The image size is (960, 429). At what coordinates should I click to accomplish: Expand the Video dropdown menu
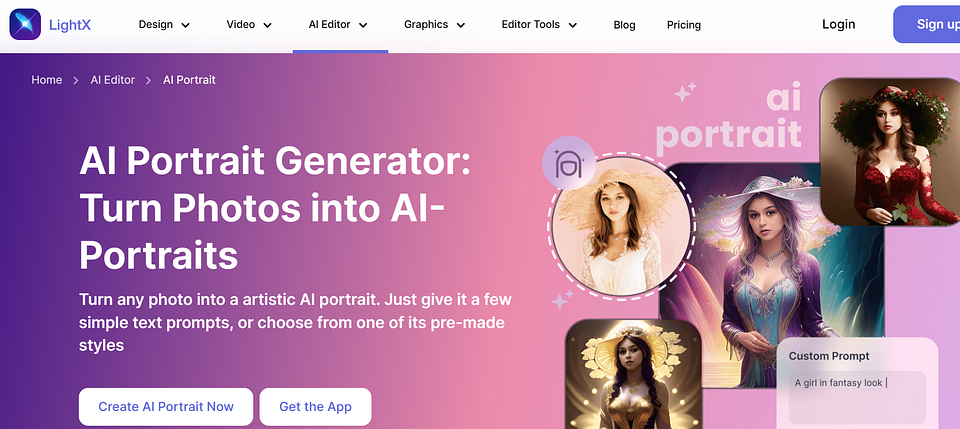(249, 24)
